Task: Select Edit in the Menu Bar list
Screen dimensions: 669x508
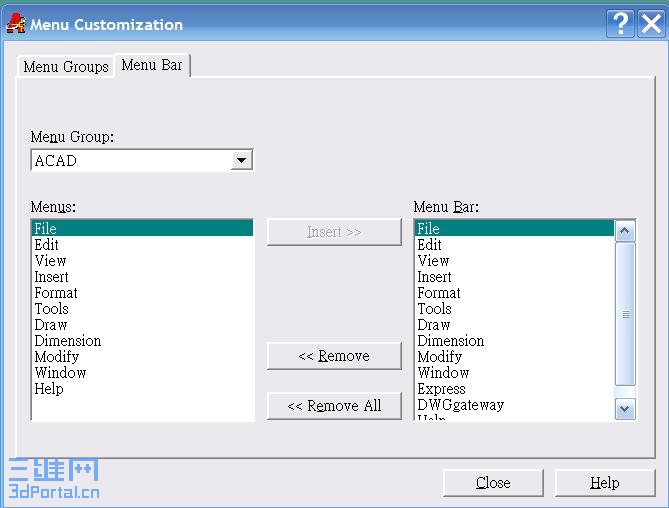Action: pyautogui.click(x=515, y=244)
